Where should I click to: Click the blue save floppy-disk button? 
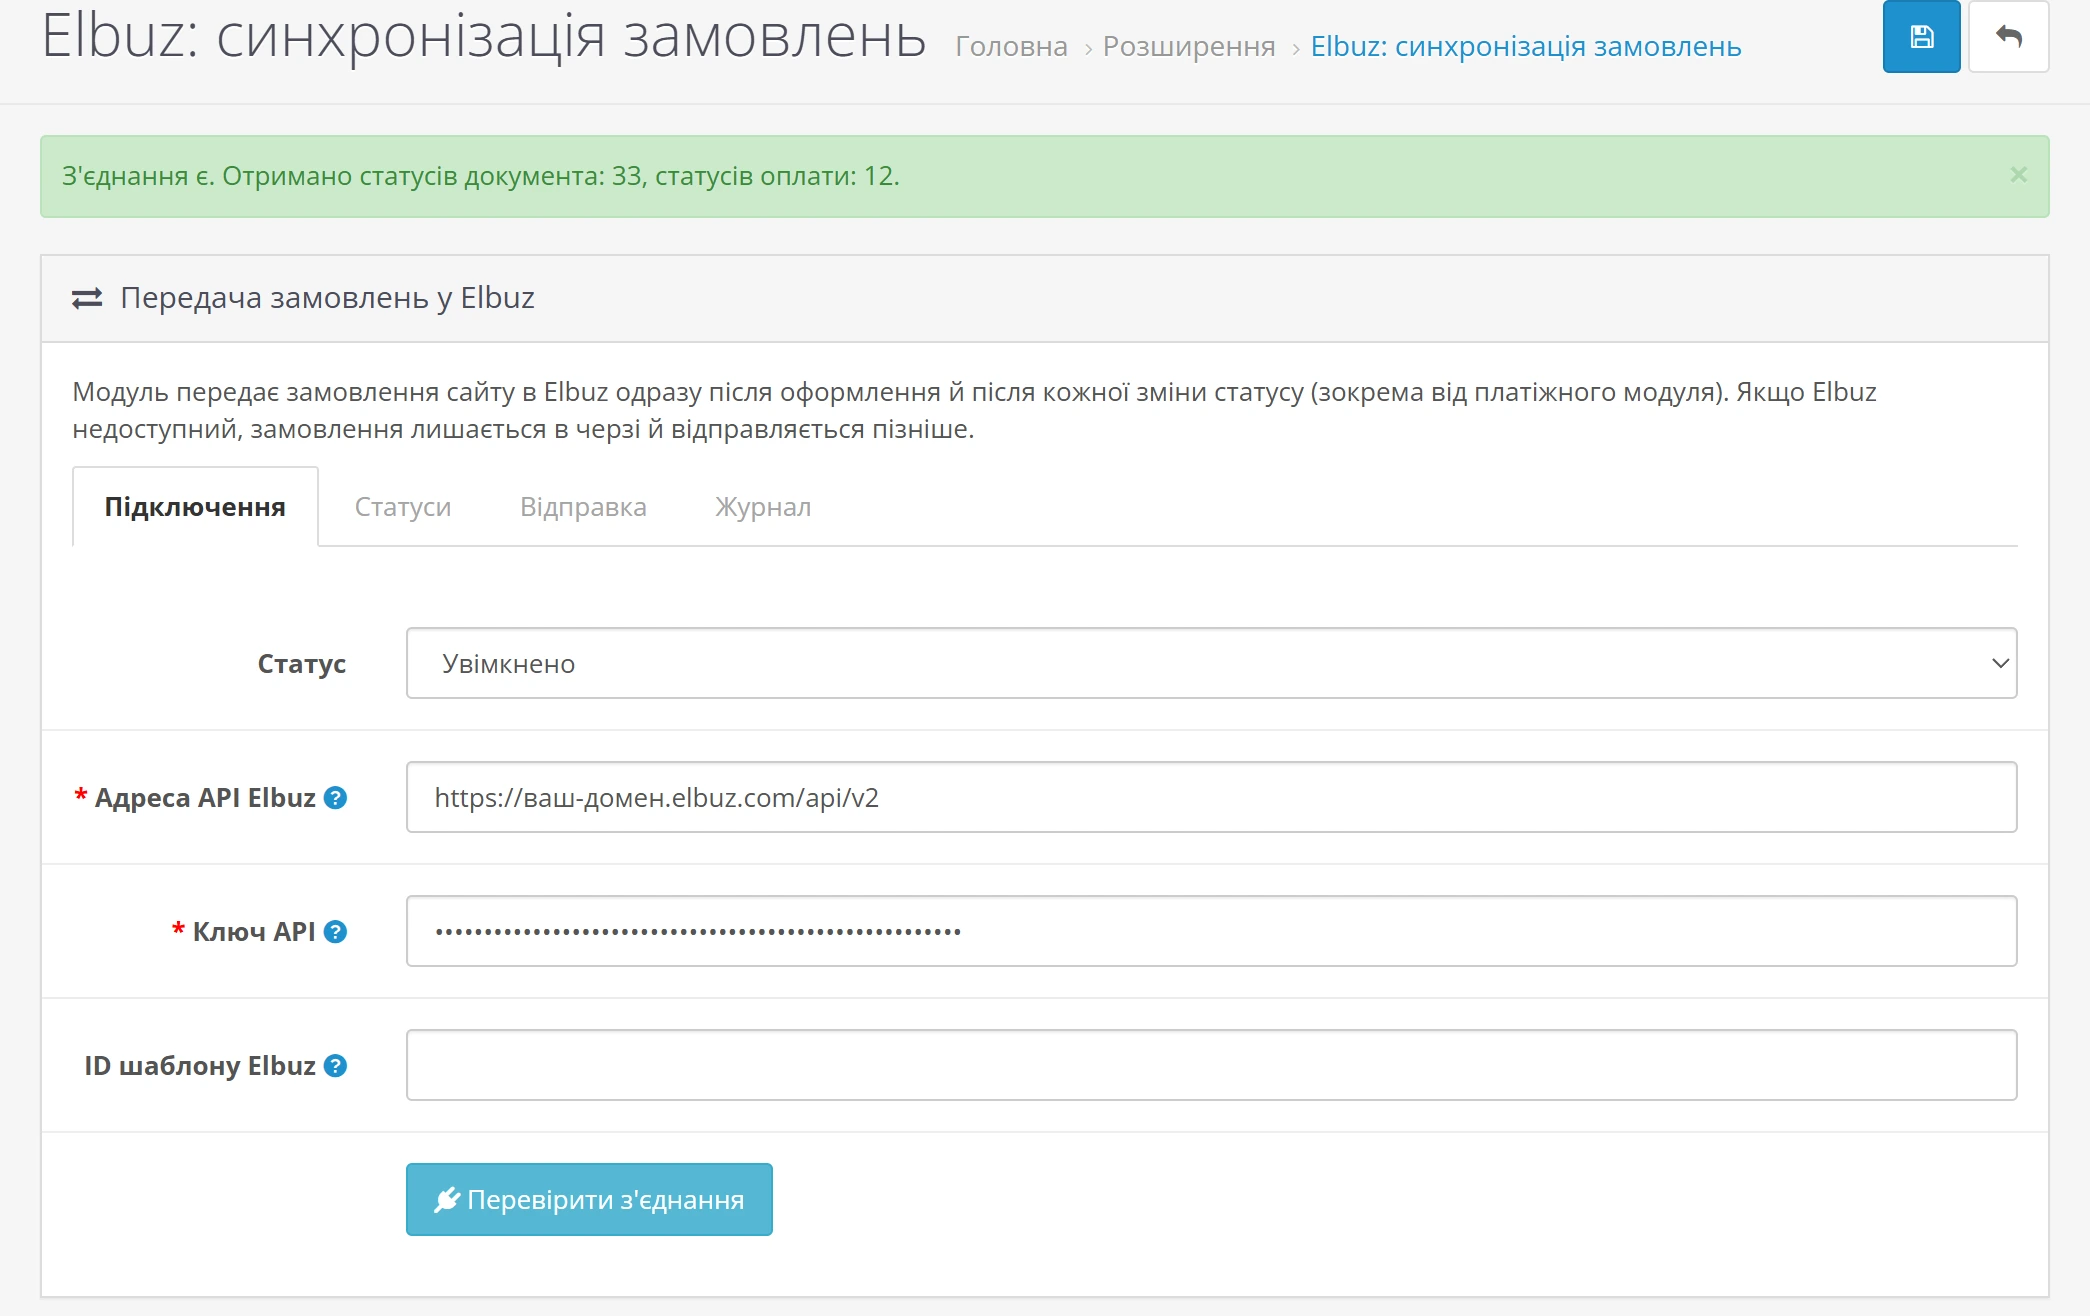pos(1921,37)
